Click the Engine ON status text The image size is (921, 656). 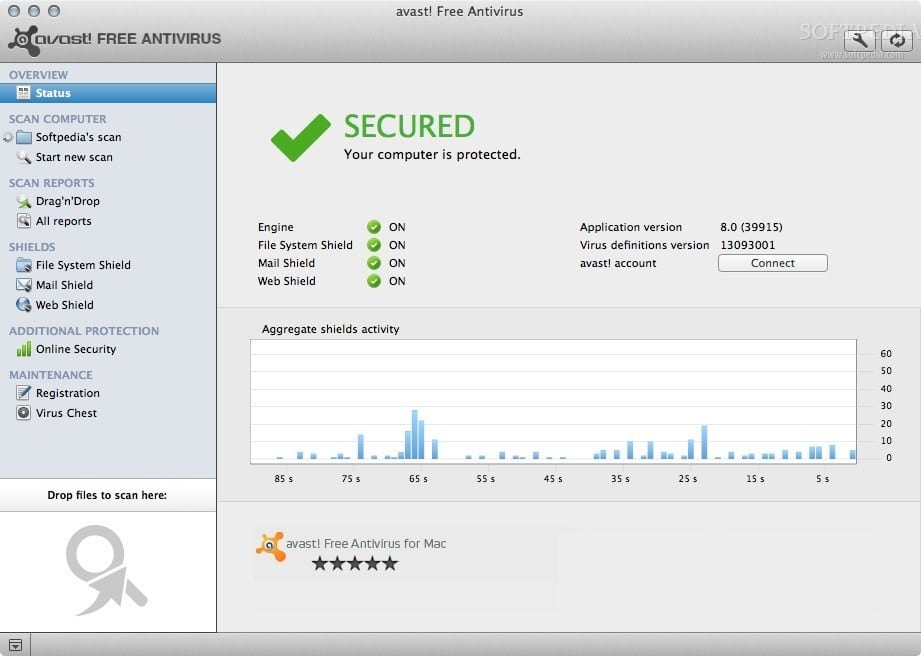[397, 227]
